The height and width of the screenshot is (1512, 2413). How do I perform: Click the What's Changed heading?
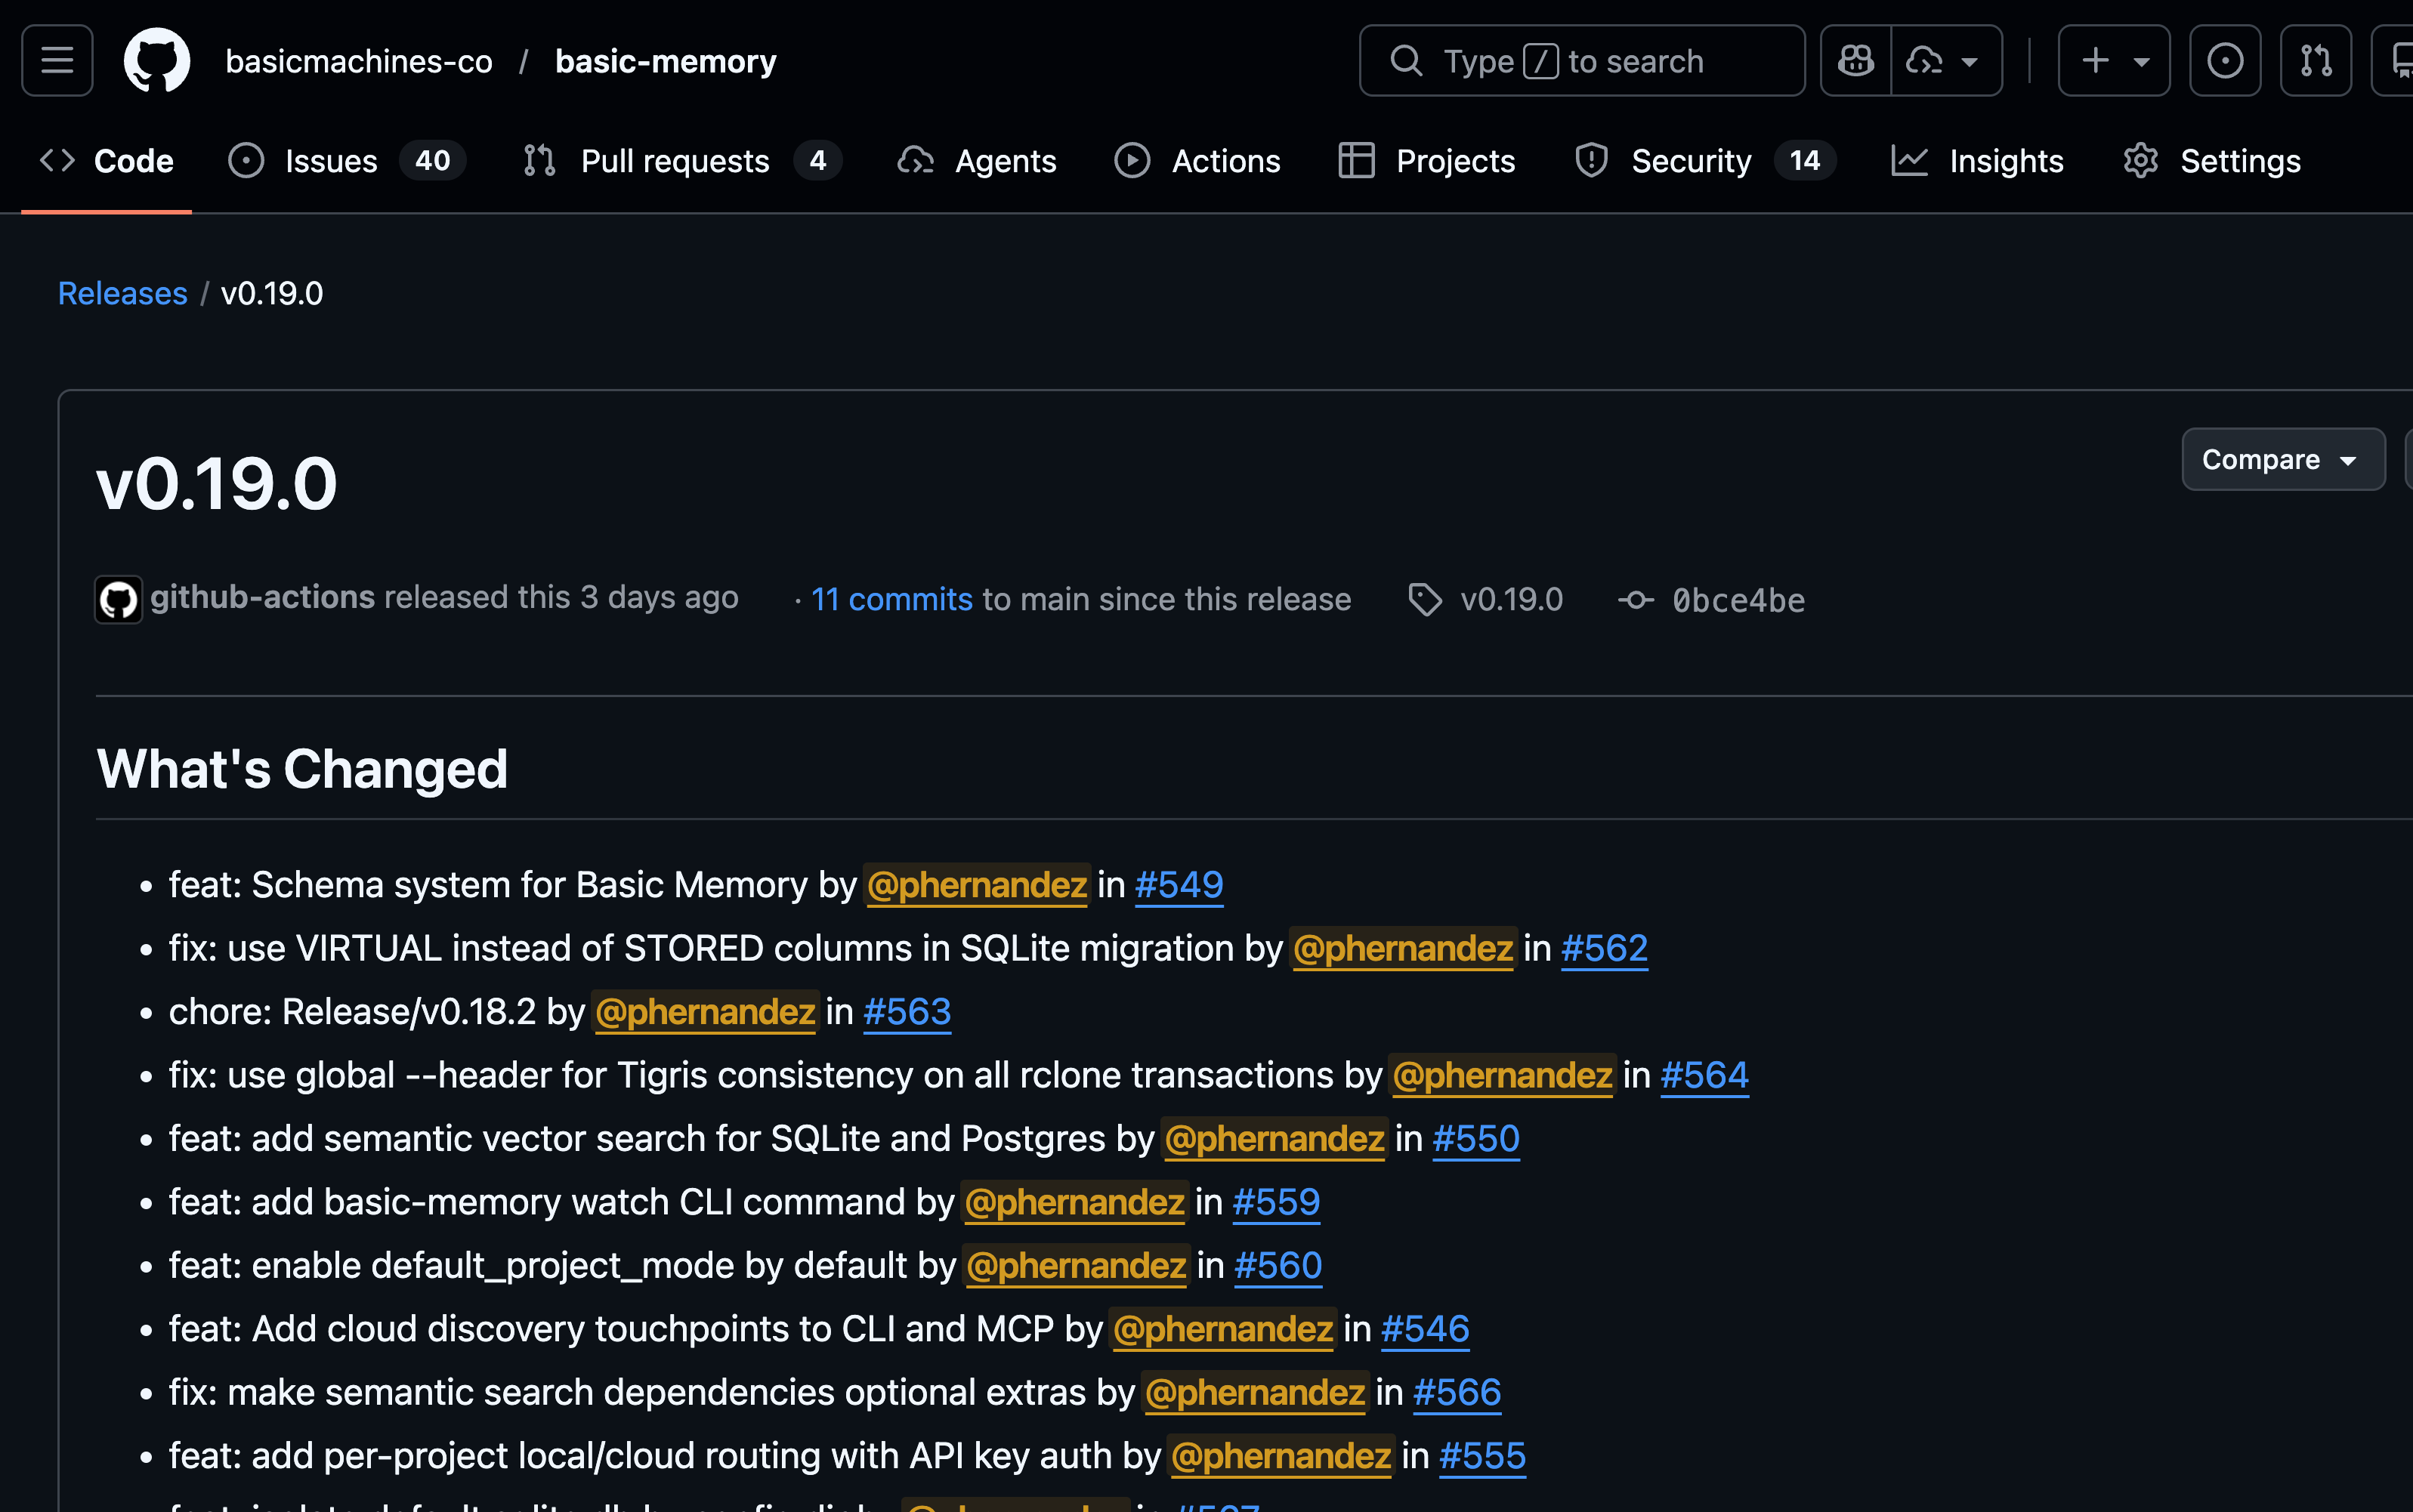(302, 769)
